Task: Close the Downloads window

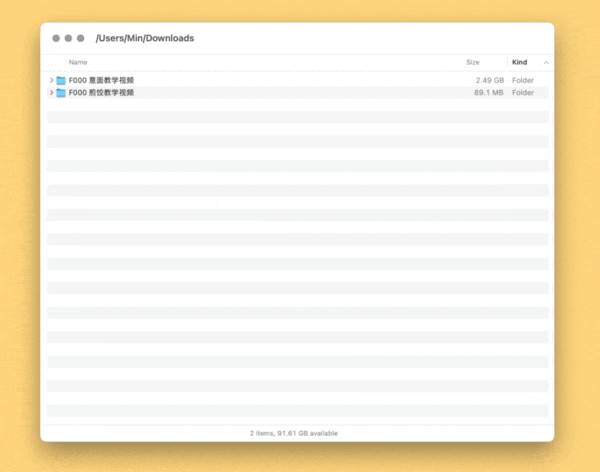Action: 56,38
